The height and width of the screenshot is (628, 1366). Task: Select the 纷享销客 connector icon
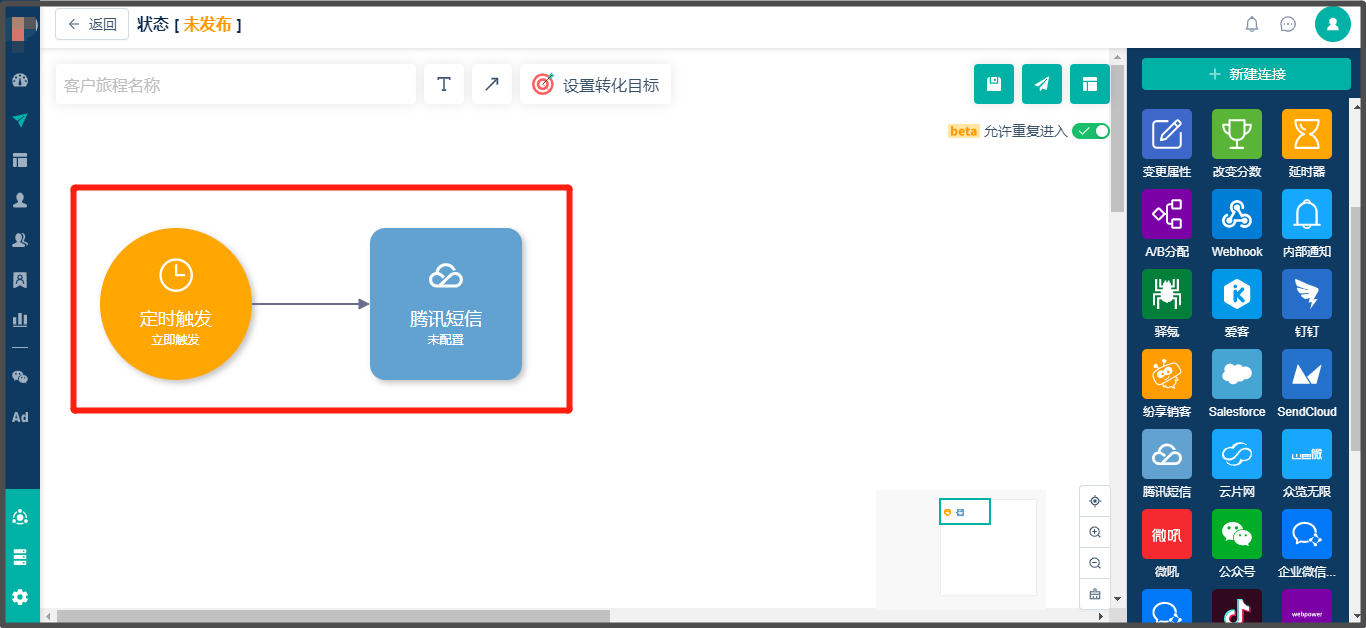[1167, 374]
